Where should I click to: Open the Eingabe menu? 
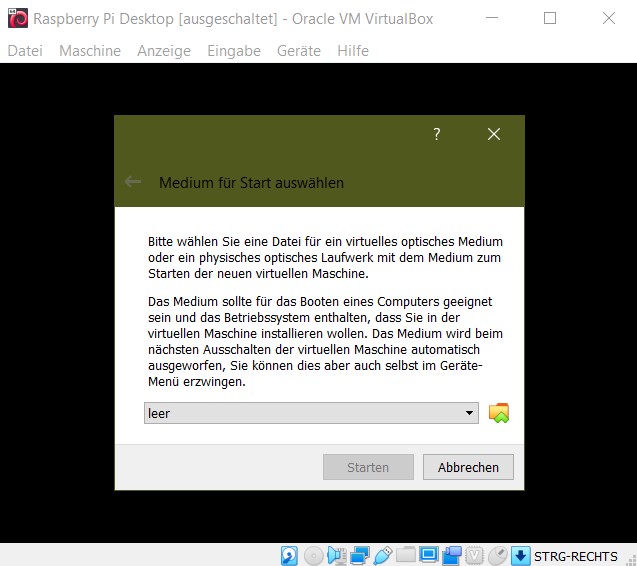pos(234,51)
